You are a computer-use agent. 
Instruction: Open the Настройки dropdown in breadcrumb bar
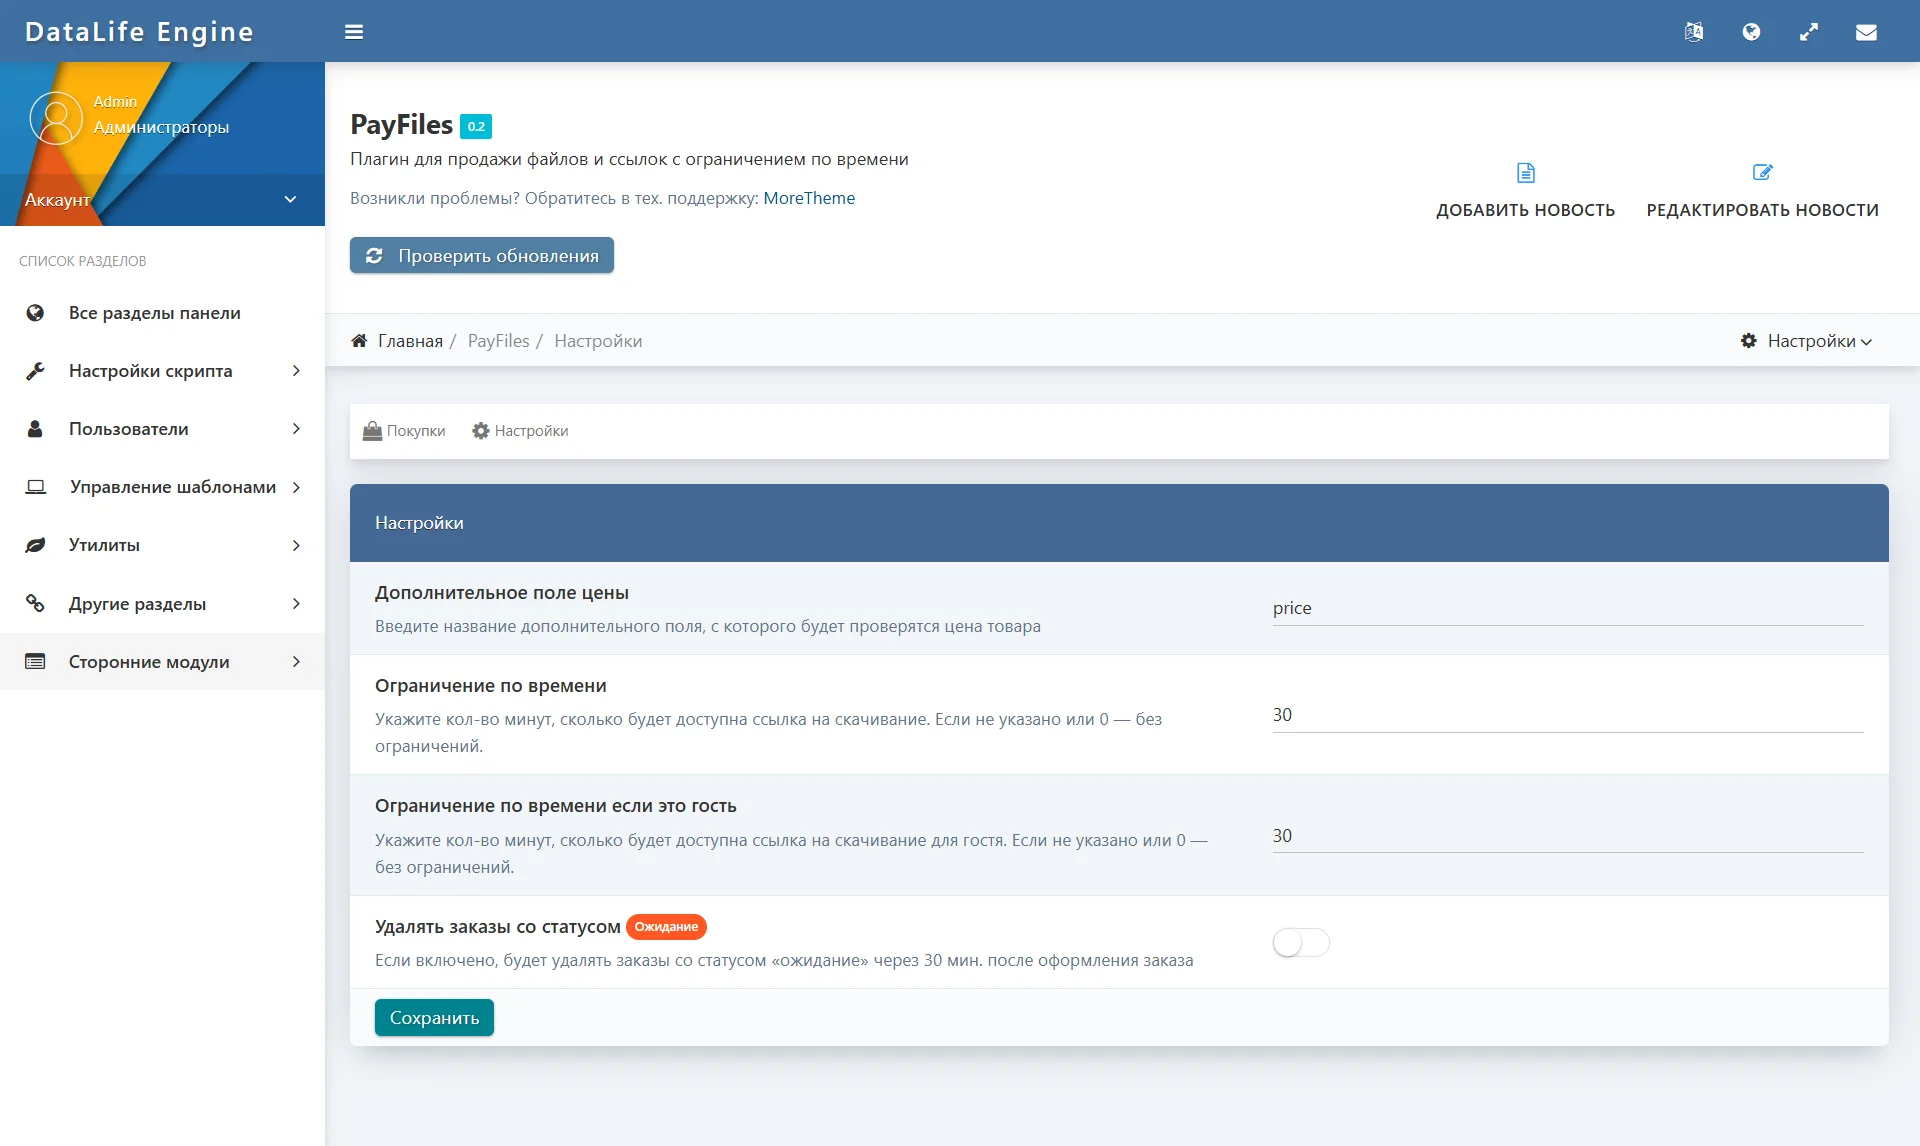1806,341
